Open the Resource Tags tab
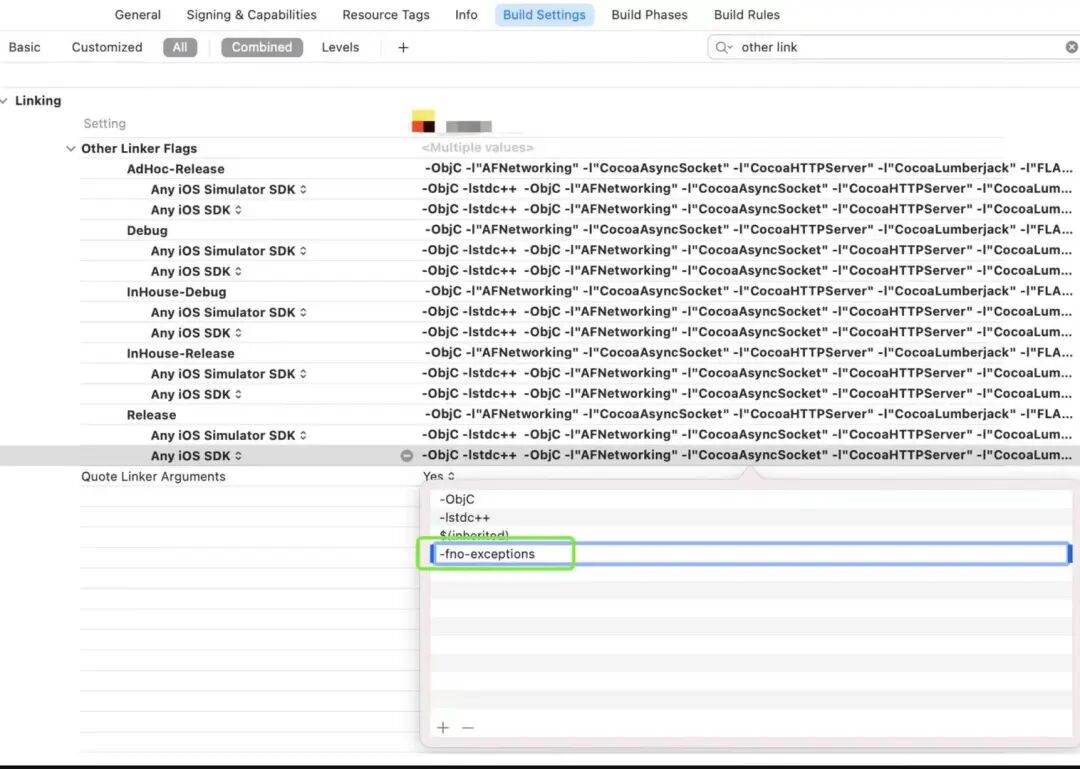This screenshot has width=1080, height=769. click(386, 14)
